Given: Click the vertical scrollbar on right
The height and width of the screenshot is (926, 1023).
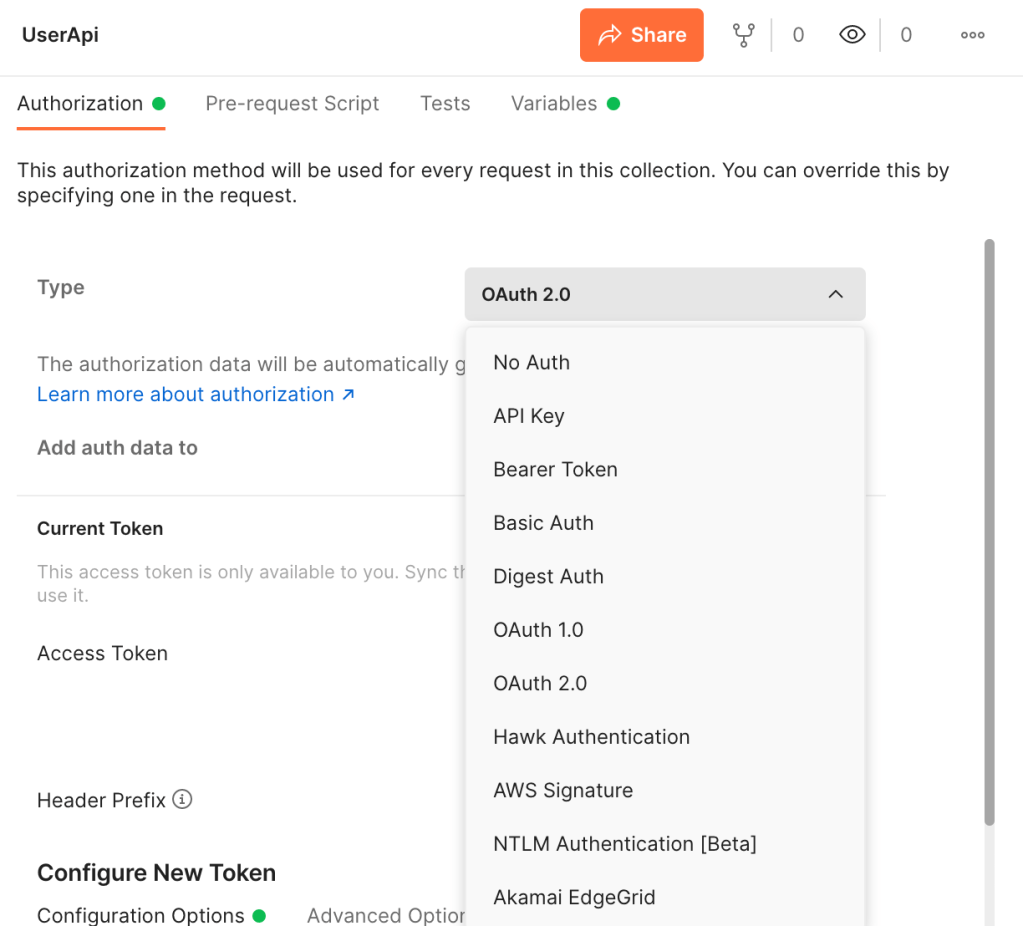Looking at the screenshot, I should pos(989,530).
